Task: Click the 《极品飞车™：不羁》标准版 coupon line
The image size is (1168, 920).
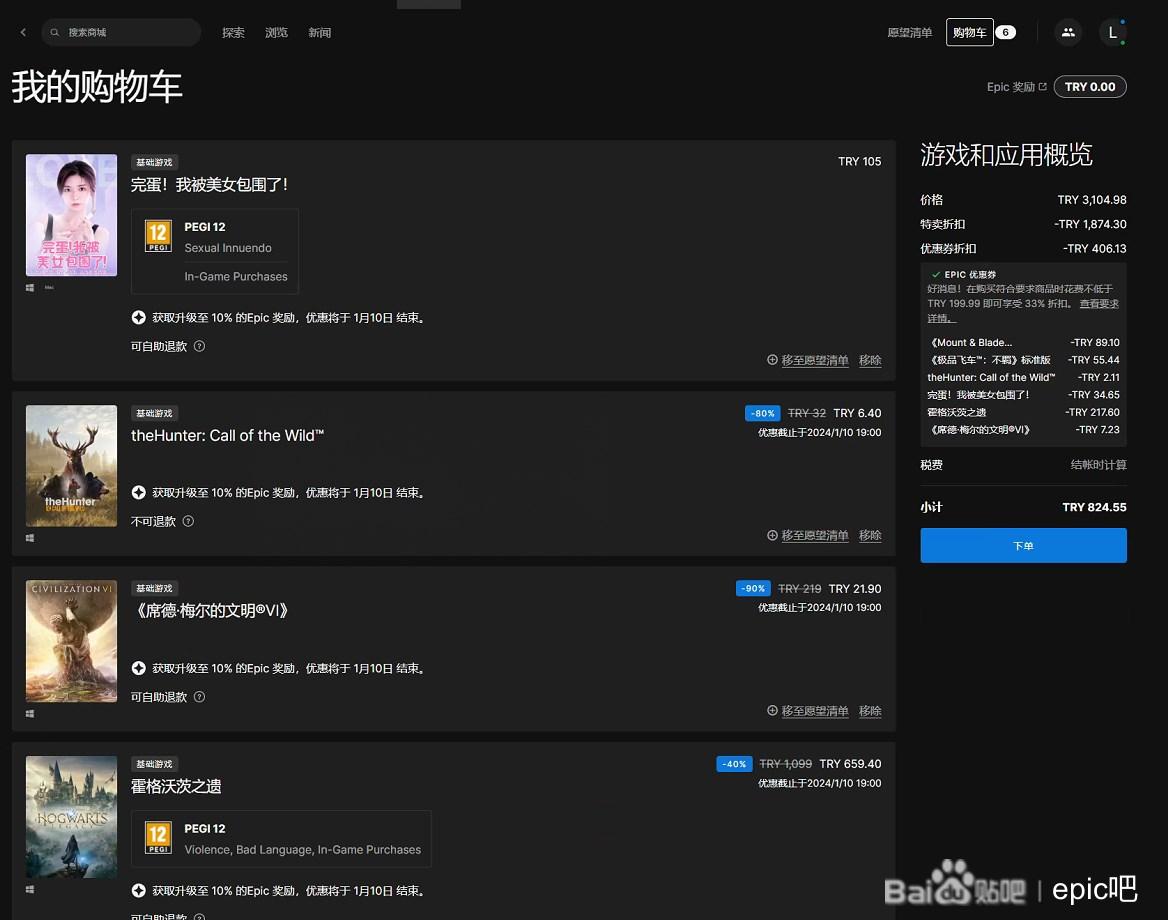Action: [1023, 360]
